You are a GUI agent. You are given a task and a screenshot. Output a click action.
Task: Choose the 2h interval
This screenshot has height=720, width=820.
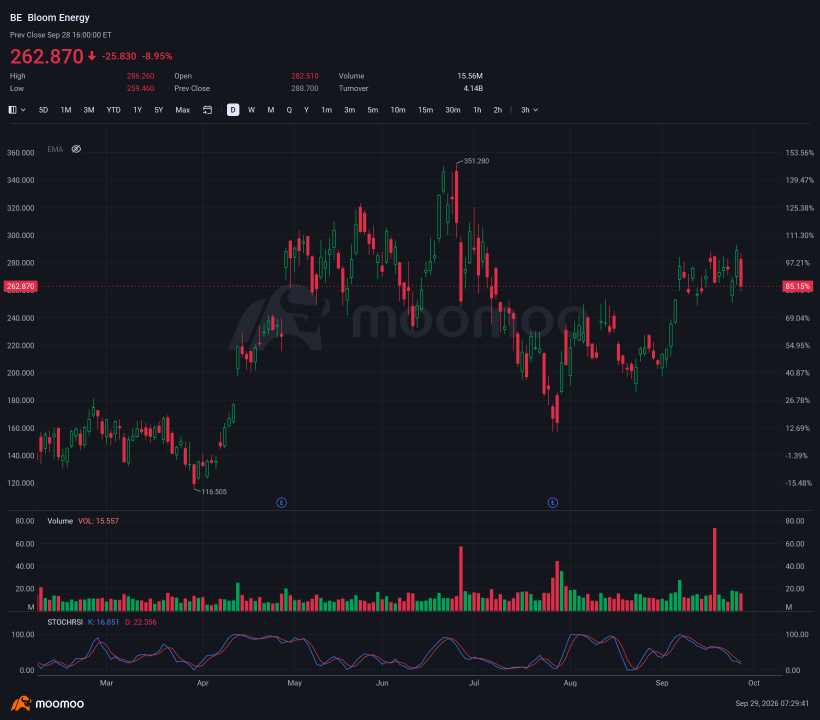click(498, 110)
